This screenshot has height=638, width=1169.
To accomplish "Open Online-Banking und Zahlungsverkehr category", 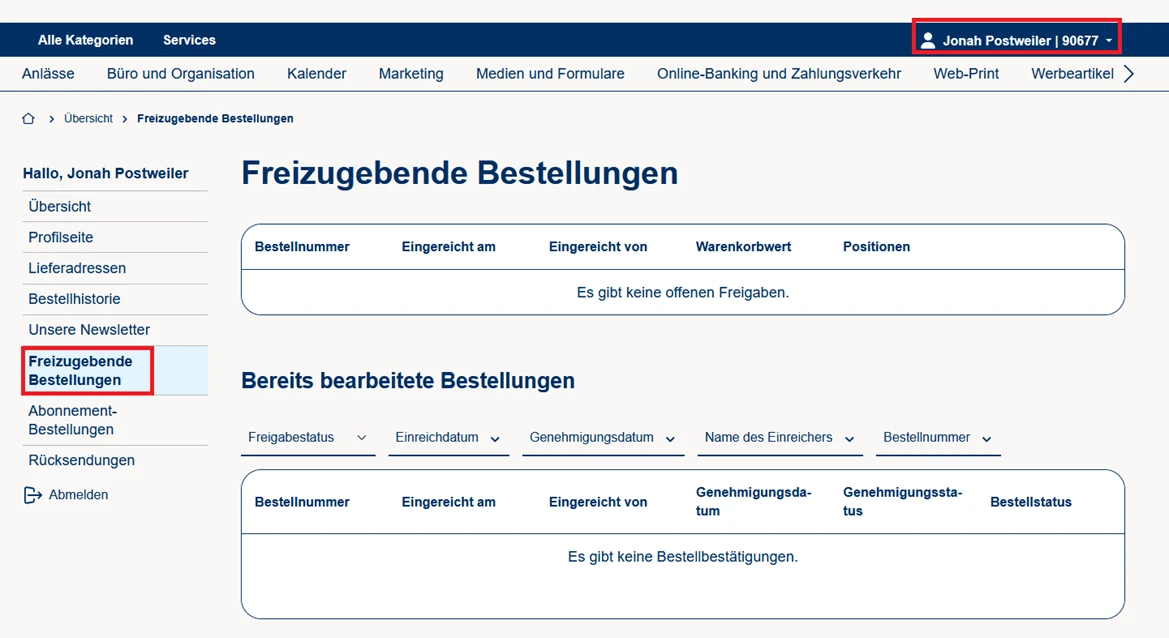I will [778, 74].
